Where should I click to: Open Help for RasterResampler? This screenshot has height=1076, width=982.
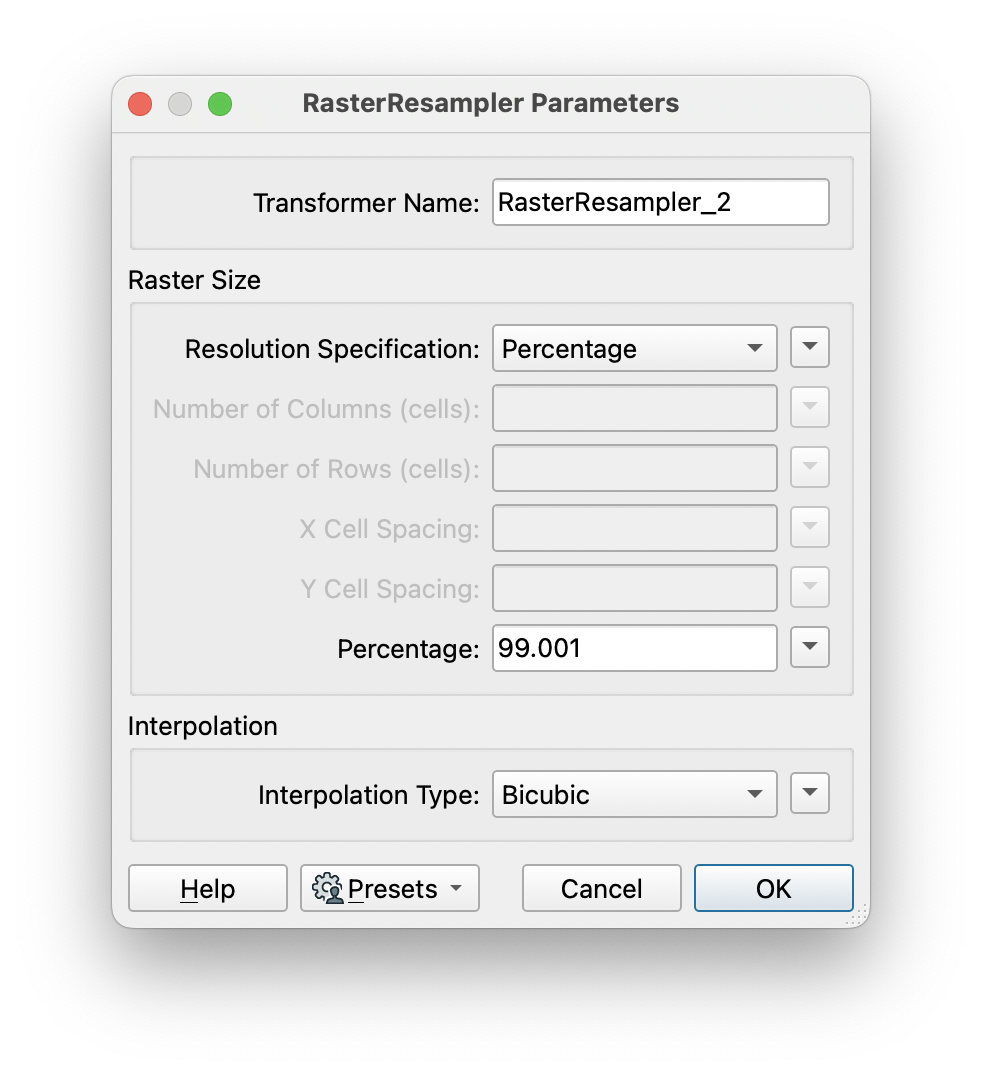(x=207, y=888)
